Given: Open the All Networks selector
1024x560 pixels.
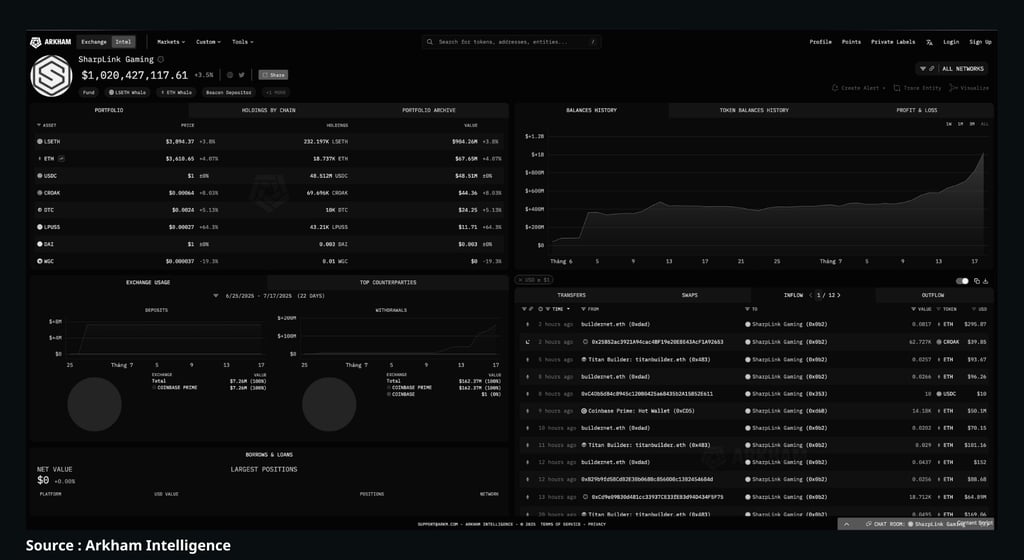Looking at the screenshot, I should point(953,69).
